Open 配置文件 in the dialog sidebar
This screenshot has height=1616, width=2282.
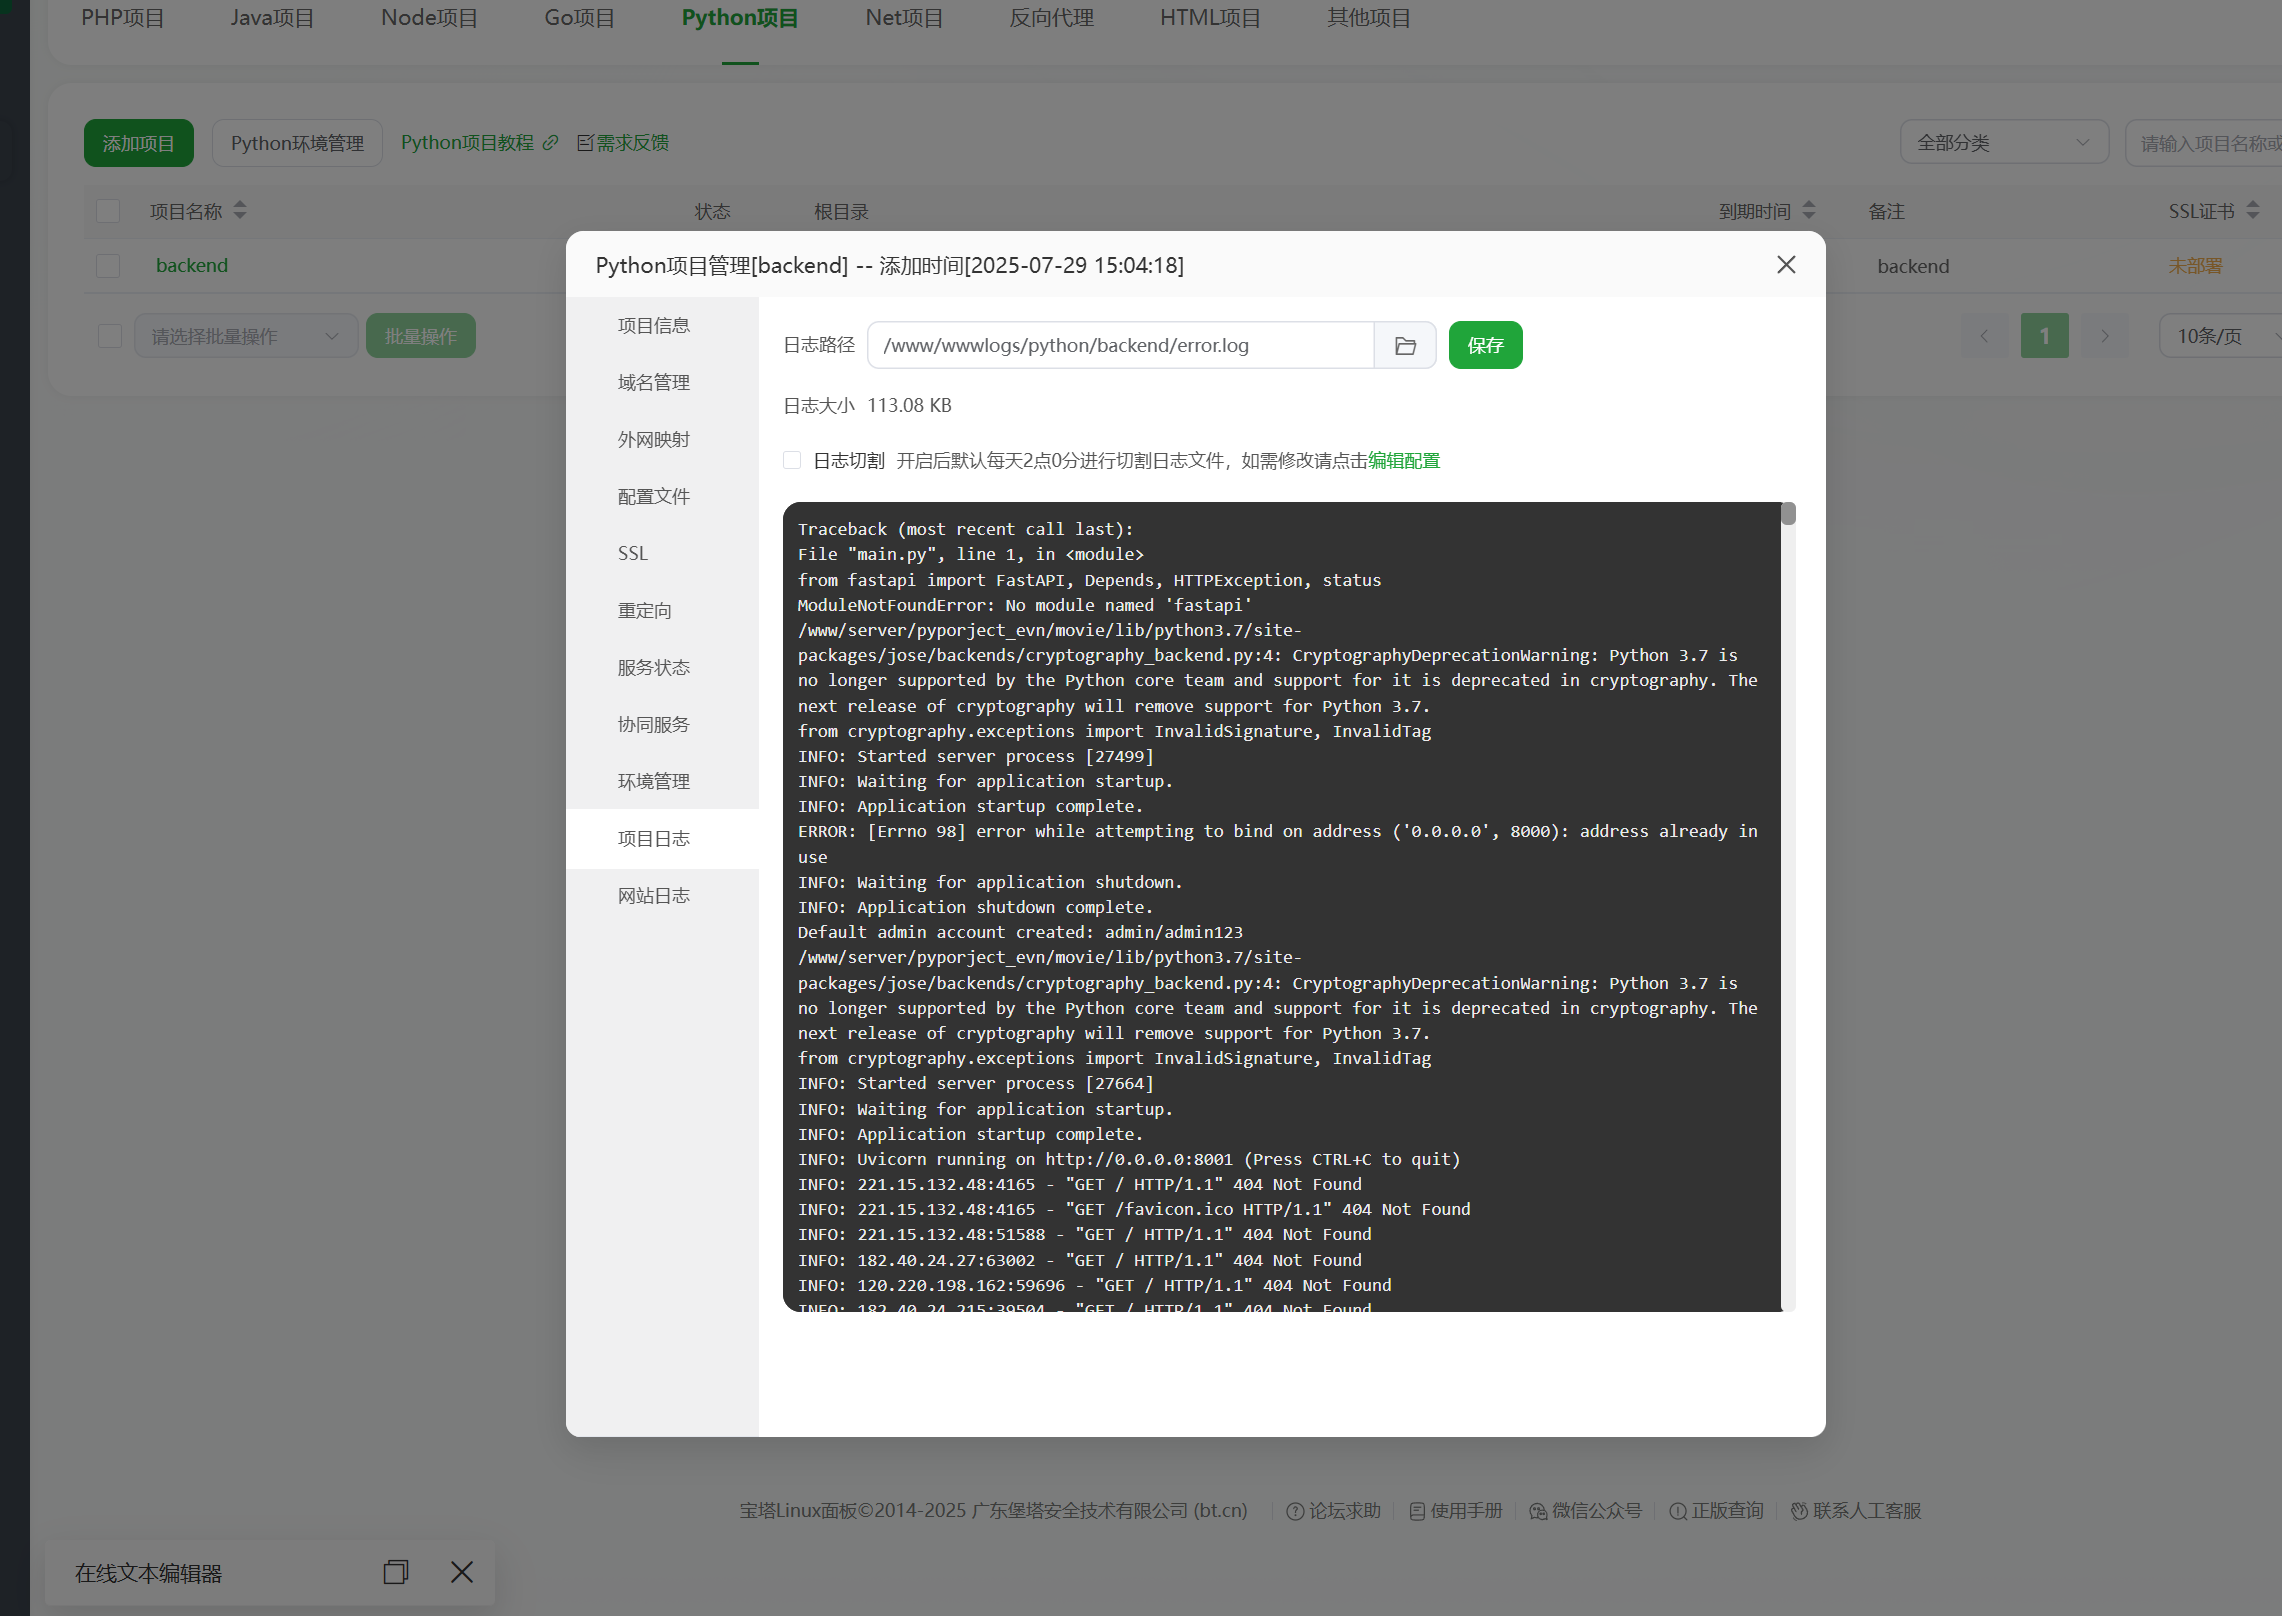pyautogui.click(x=654, y=496)
